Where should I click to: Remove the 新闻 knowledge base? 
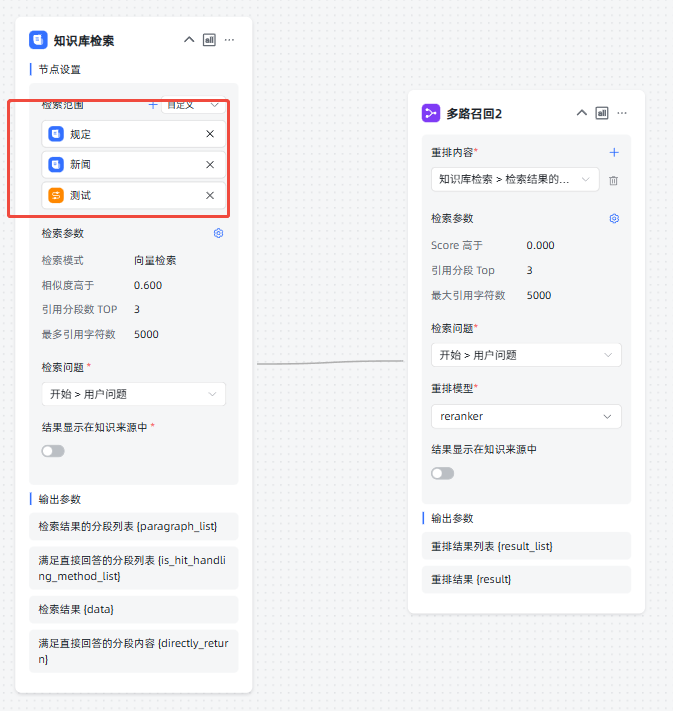tap(210, 164)
